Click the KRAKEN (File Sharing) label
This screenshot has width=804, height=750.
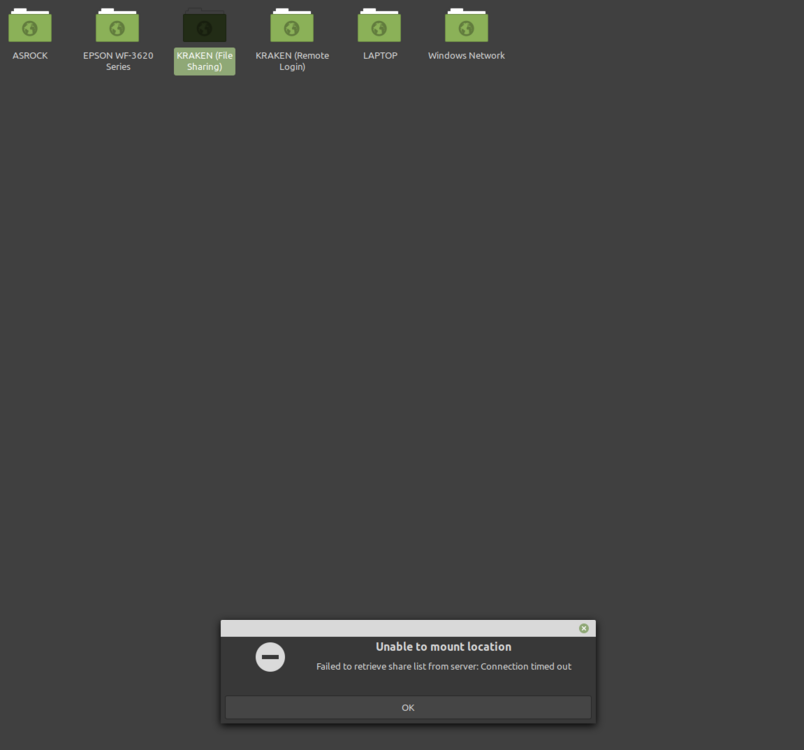[205, 61]
